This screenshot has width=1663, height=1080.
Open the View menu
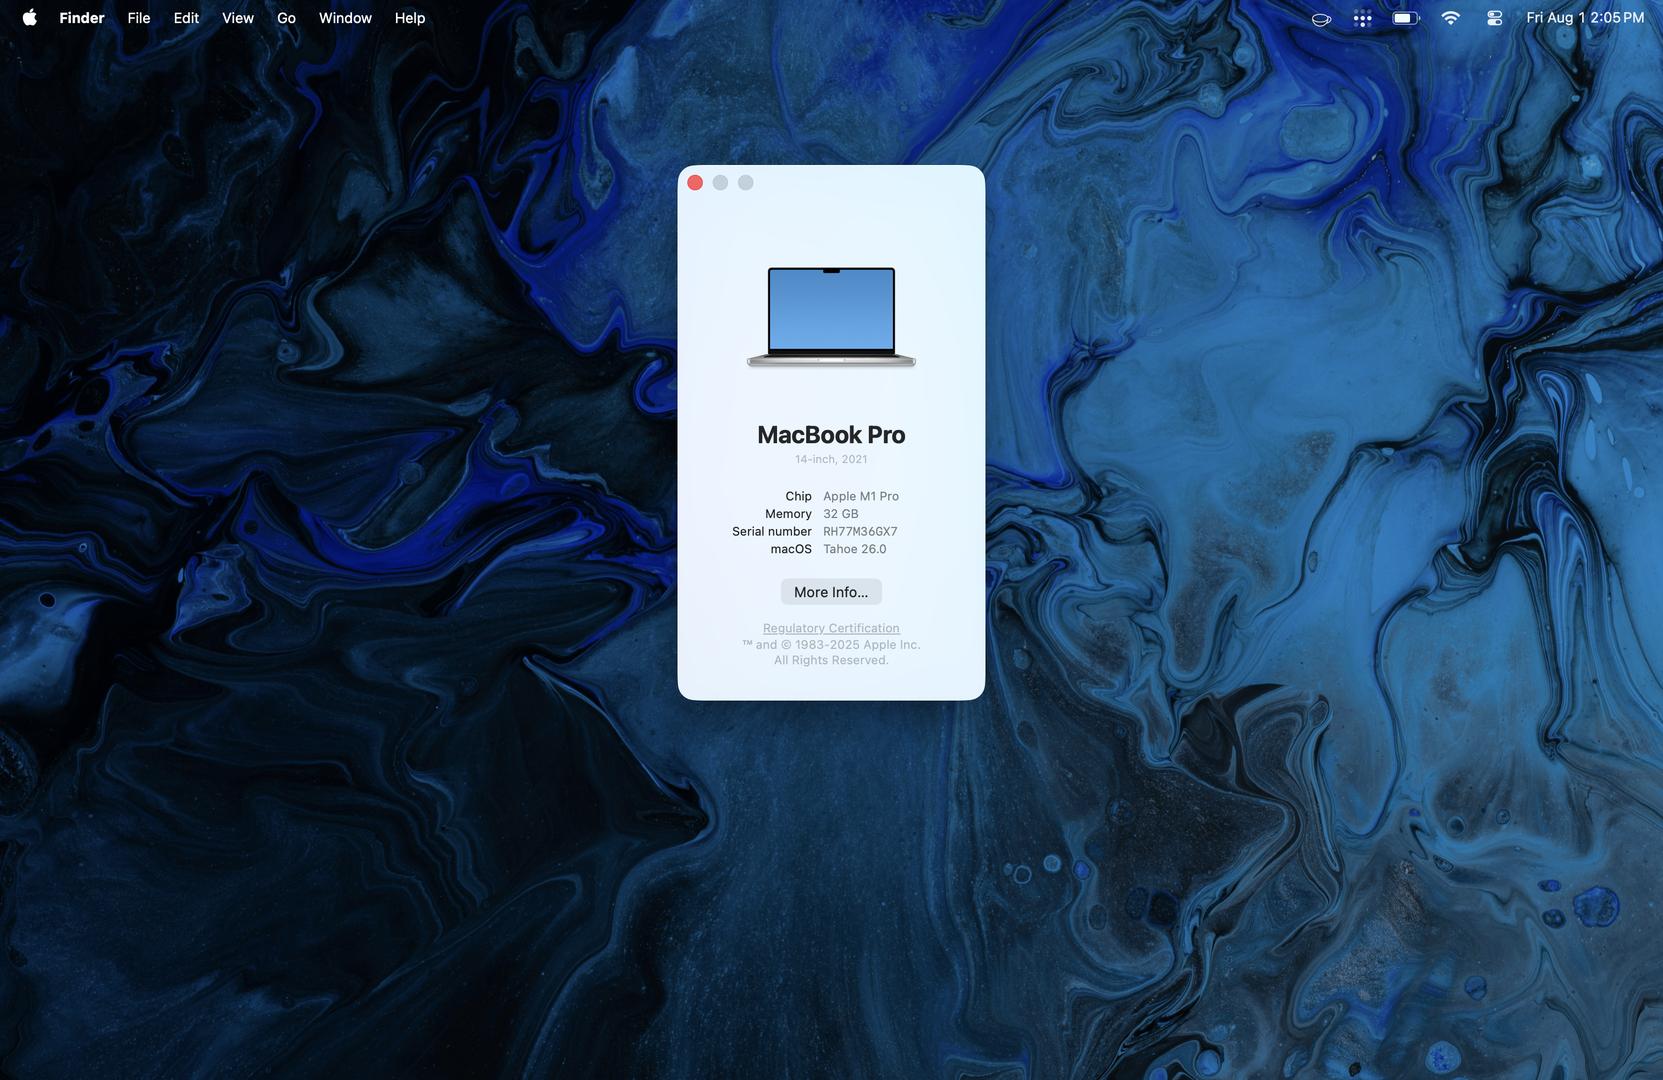click(238, 18)
